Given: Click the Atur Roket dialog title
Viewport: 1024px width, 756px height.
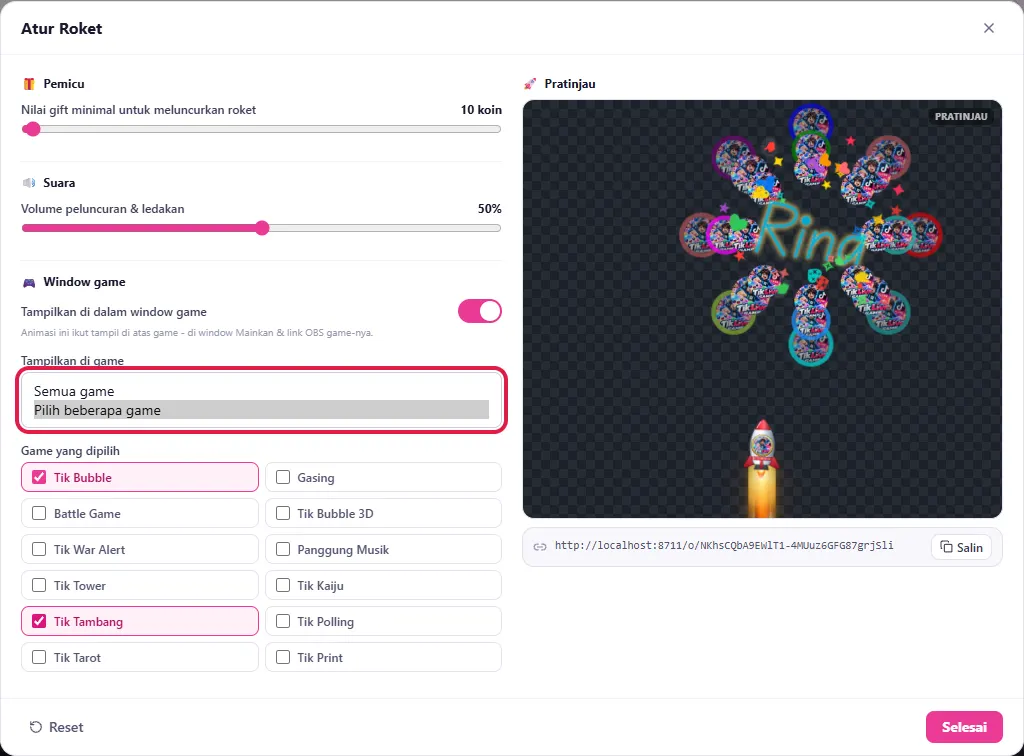Looking at the screenshot, I should pyautogui.click(x=61, y=29).
